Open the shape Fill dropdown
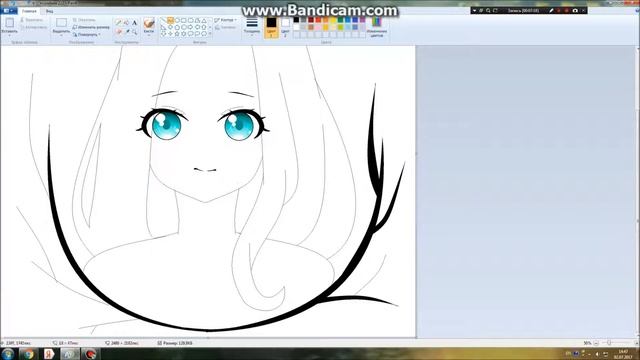The width and height of the screenshot is (640, 360). point(225,27)
